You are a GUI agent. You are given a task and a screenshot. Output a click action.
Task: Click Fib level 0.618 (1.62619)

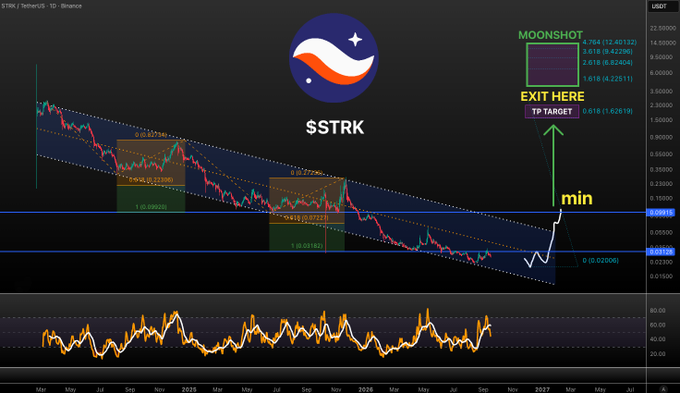coord(607,111)
